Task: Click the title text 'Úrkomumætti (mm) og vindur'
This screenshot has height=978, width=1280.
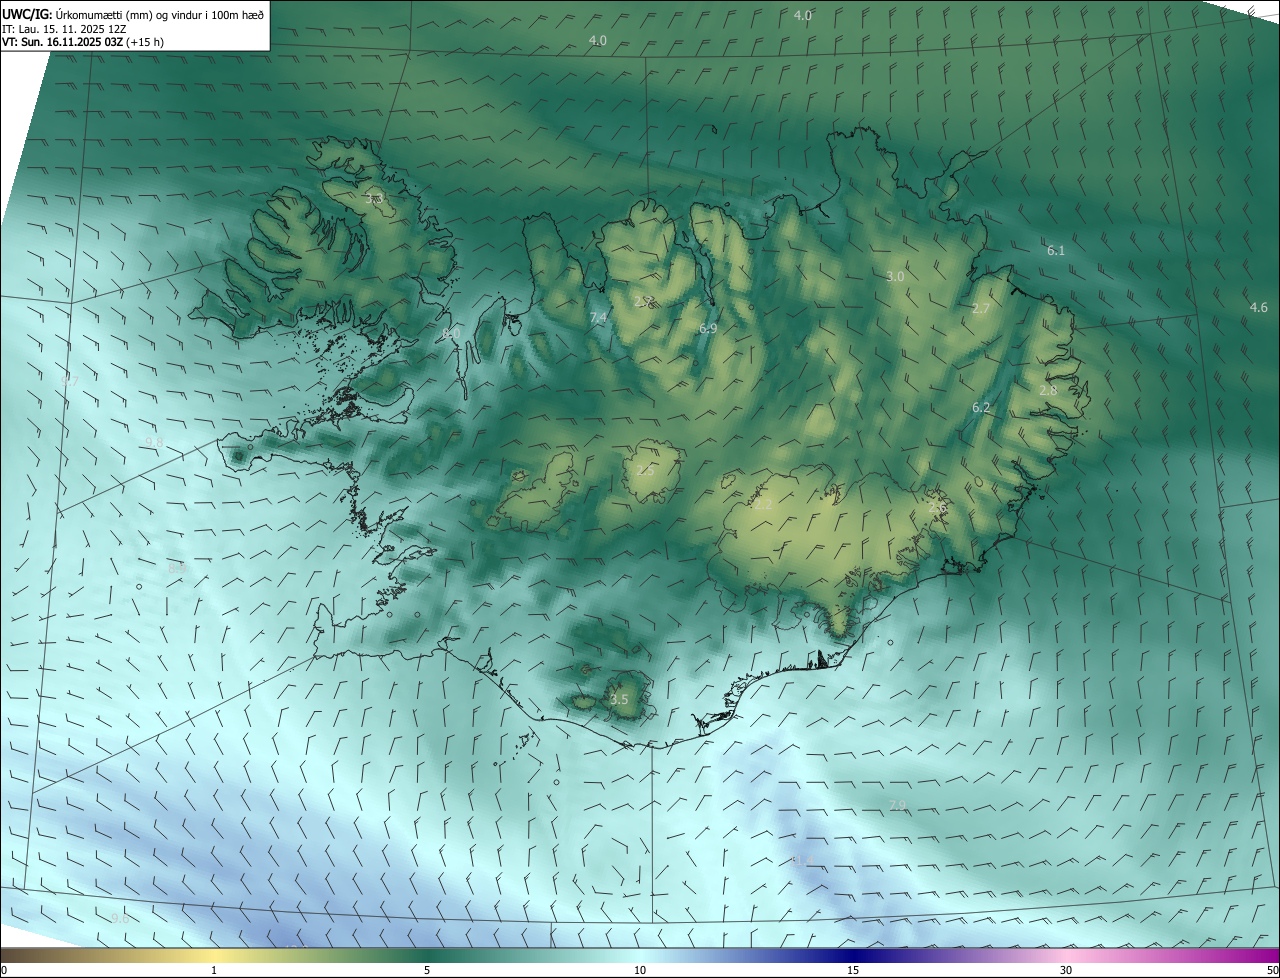Action: pos(131,14)
